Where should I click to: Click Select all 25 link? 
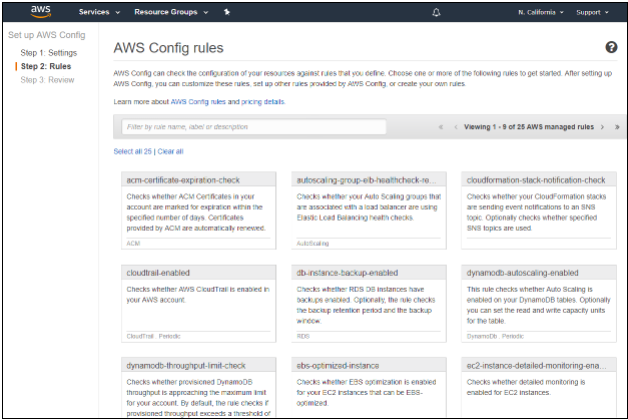(133, 151)
